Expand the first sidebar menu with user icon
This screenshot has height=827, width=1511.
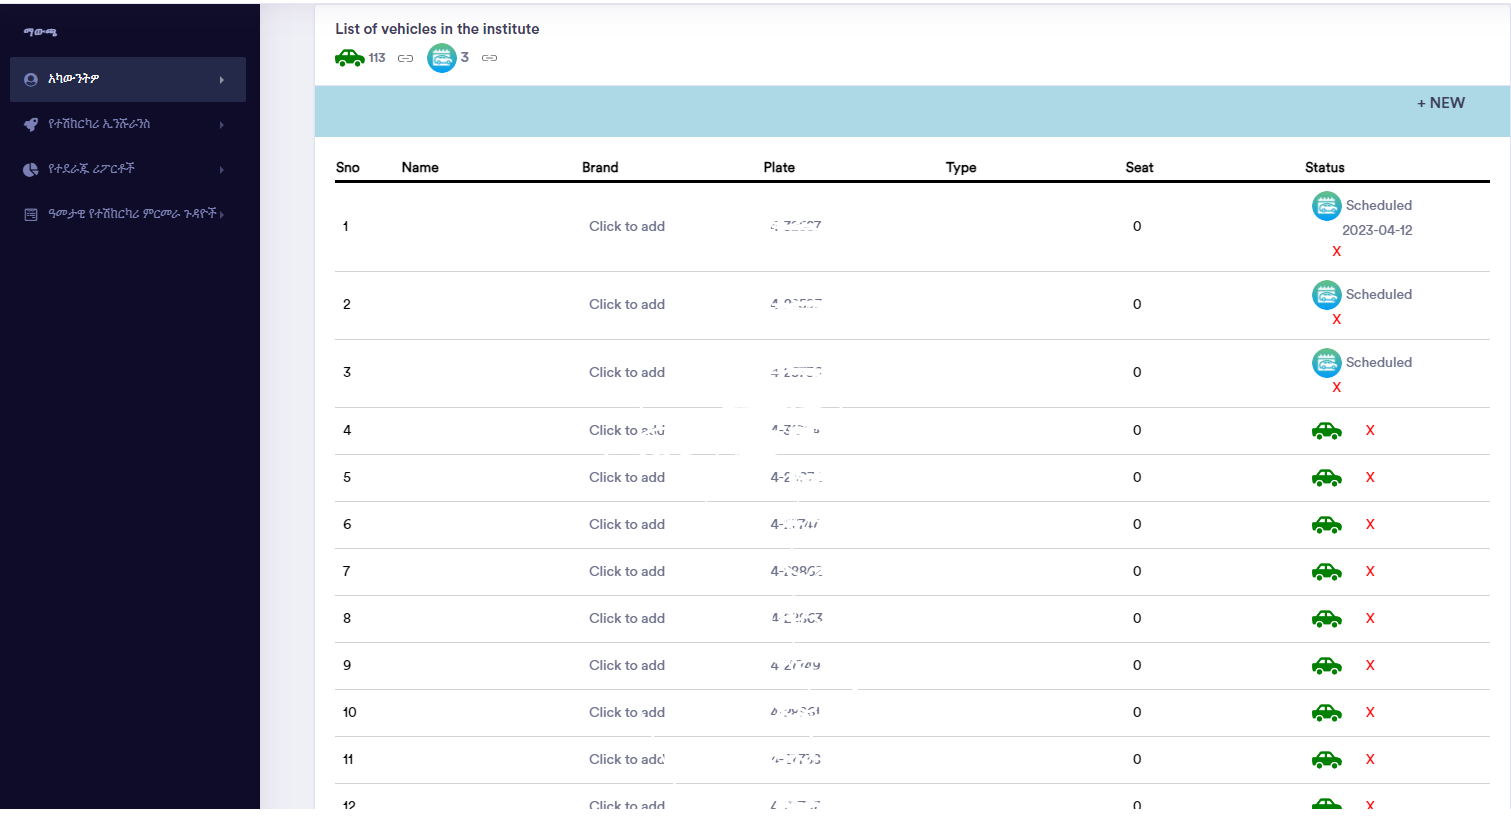tap(127, 79)
